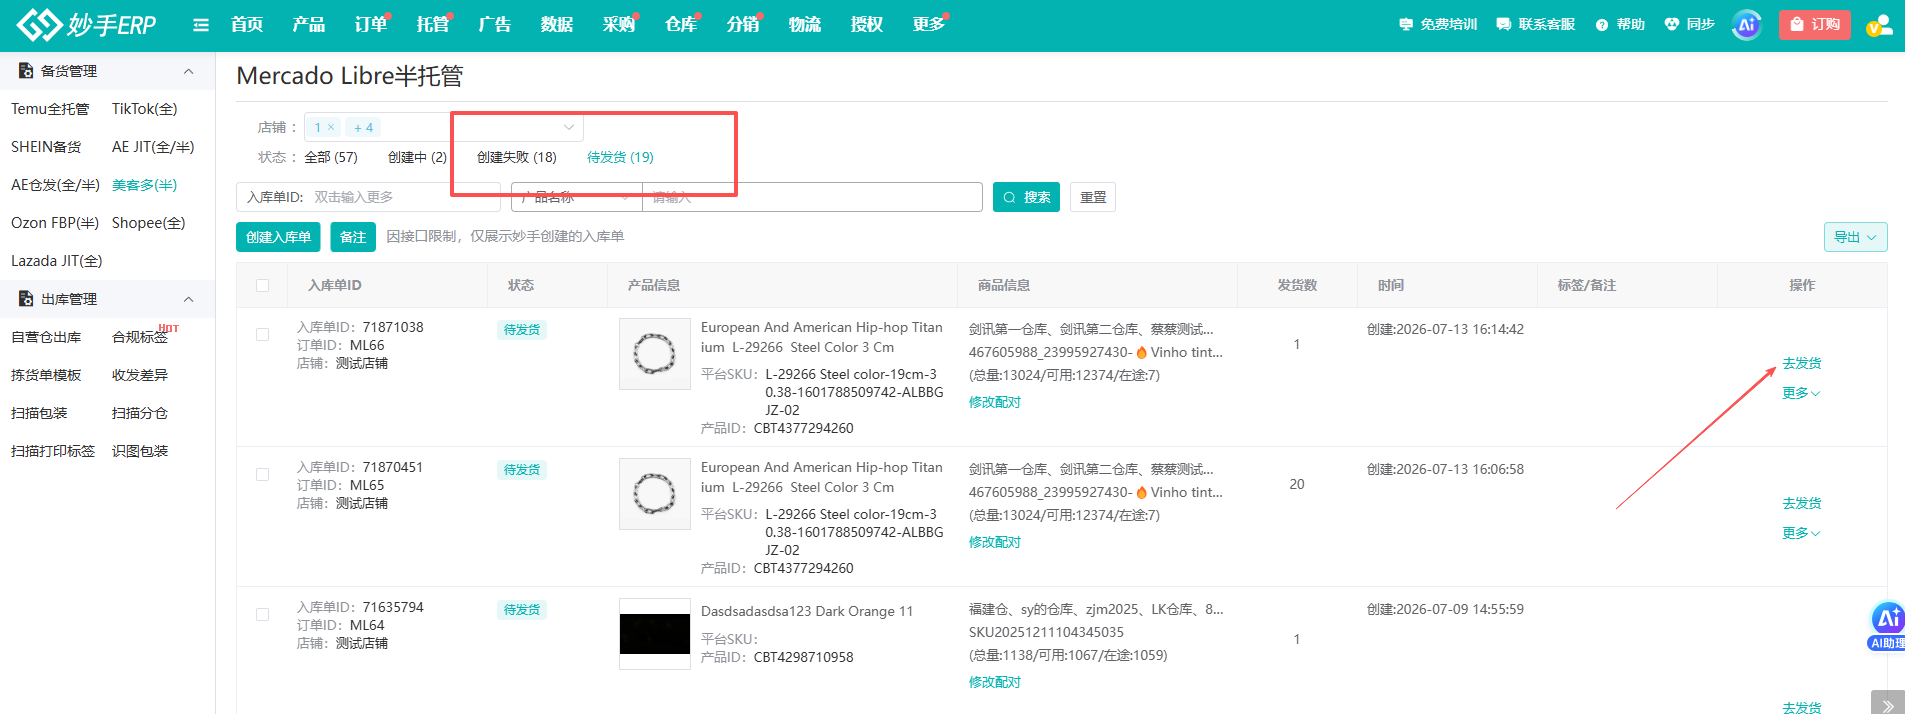Open the floating AI助理 assistant icon
Image resolution: width=1905 pixels, height=714 pixels.
(x=1887, y=626)
